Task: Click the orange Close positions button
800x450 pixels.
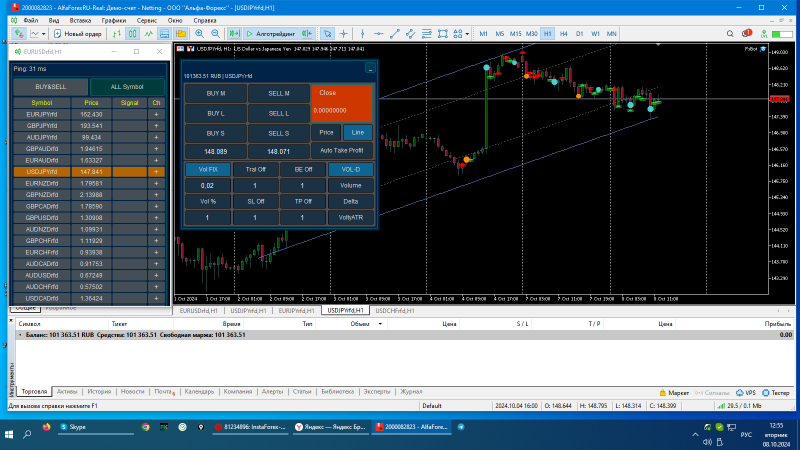Action: tap(342, 104)
